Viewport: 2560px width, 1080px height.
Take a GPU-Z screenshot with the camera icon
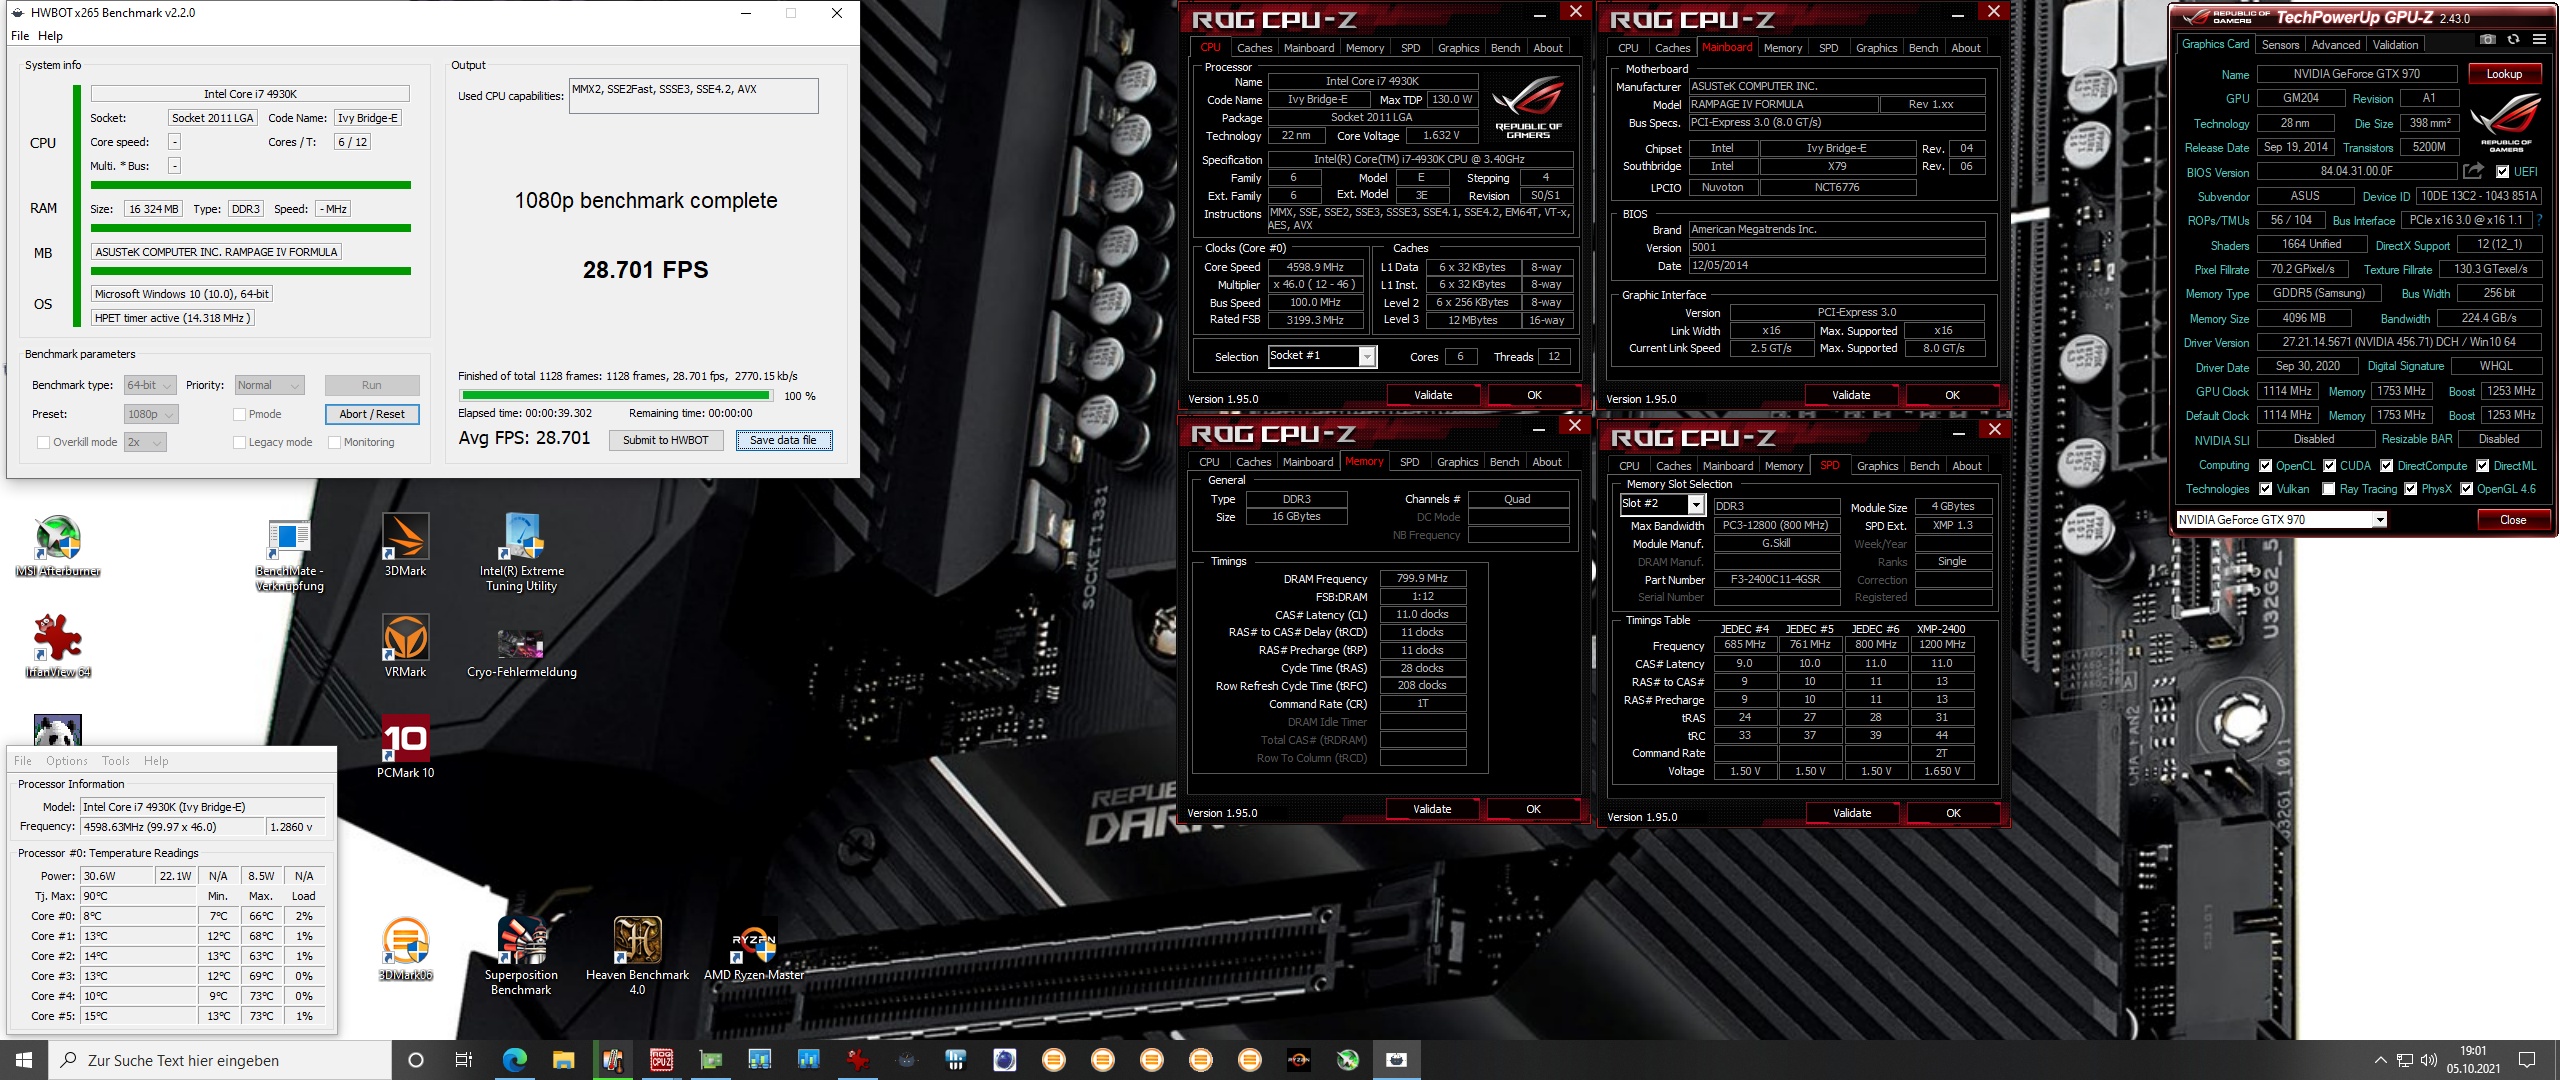2488,40
